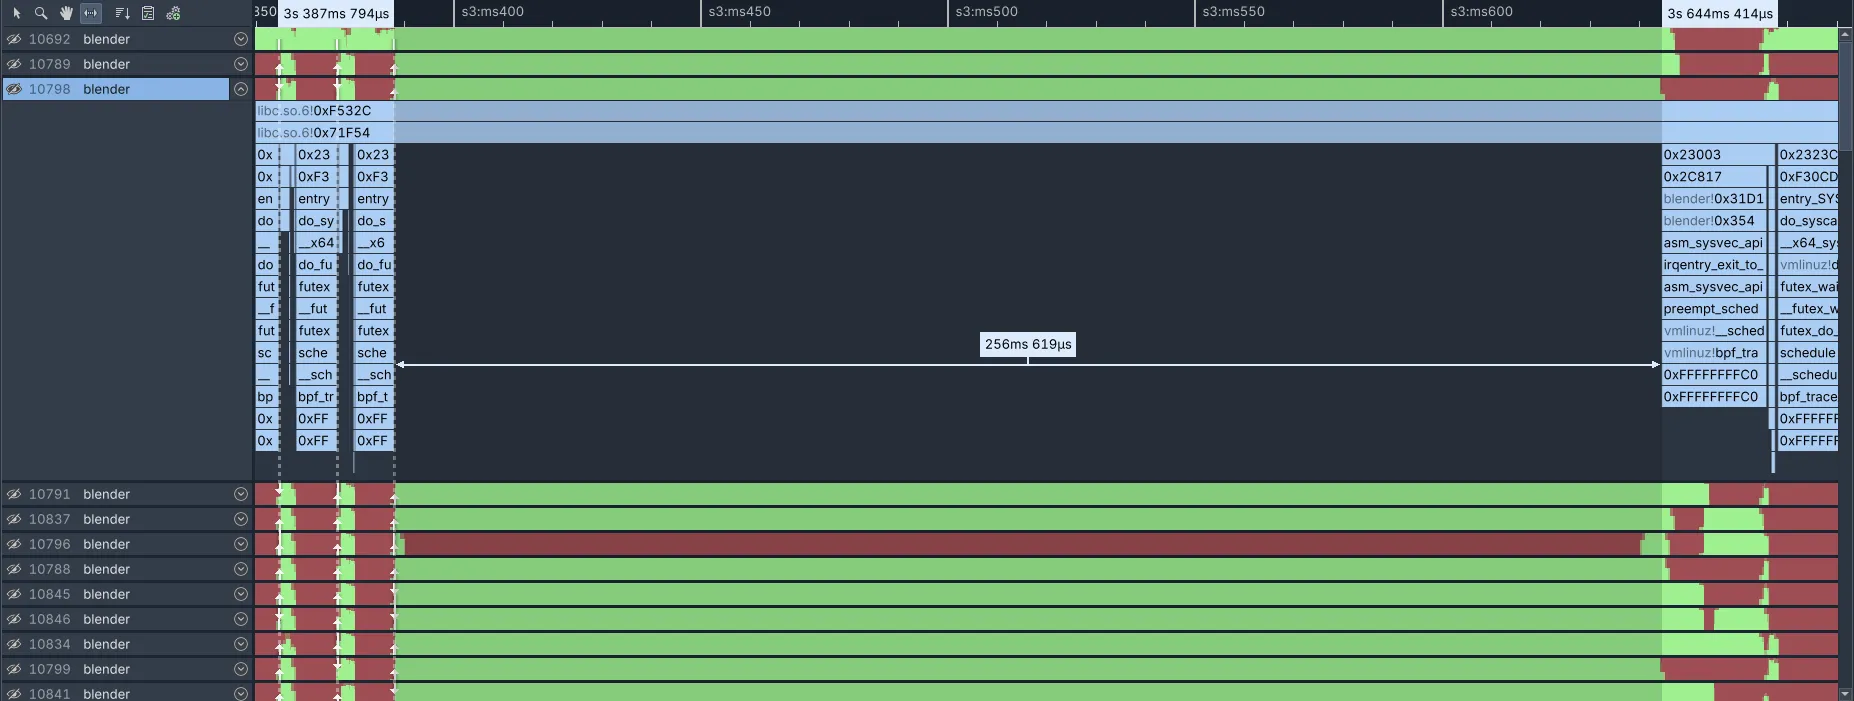Activate the magnifier zoom tool
The height and width of the screenshot is (701, 1854).
[x=41, y=13]
